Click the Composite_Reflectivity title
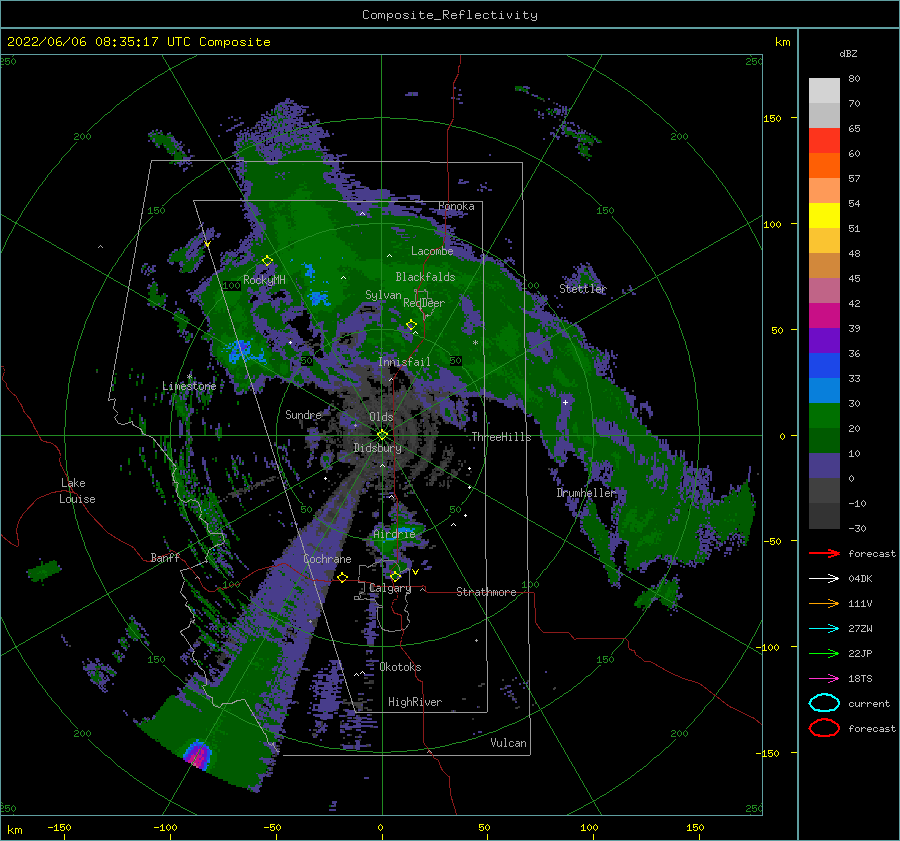Screen dimensions: 900x841 point(449,15)
